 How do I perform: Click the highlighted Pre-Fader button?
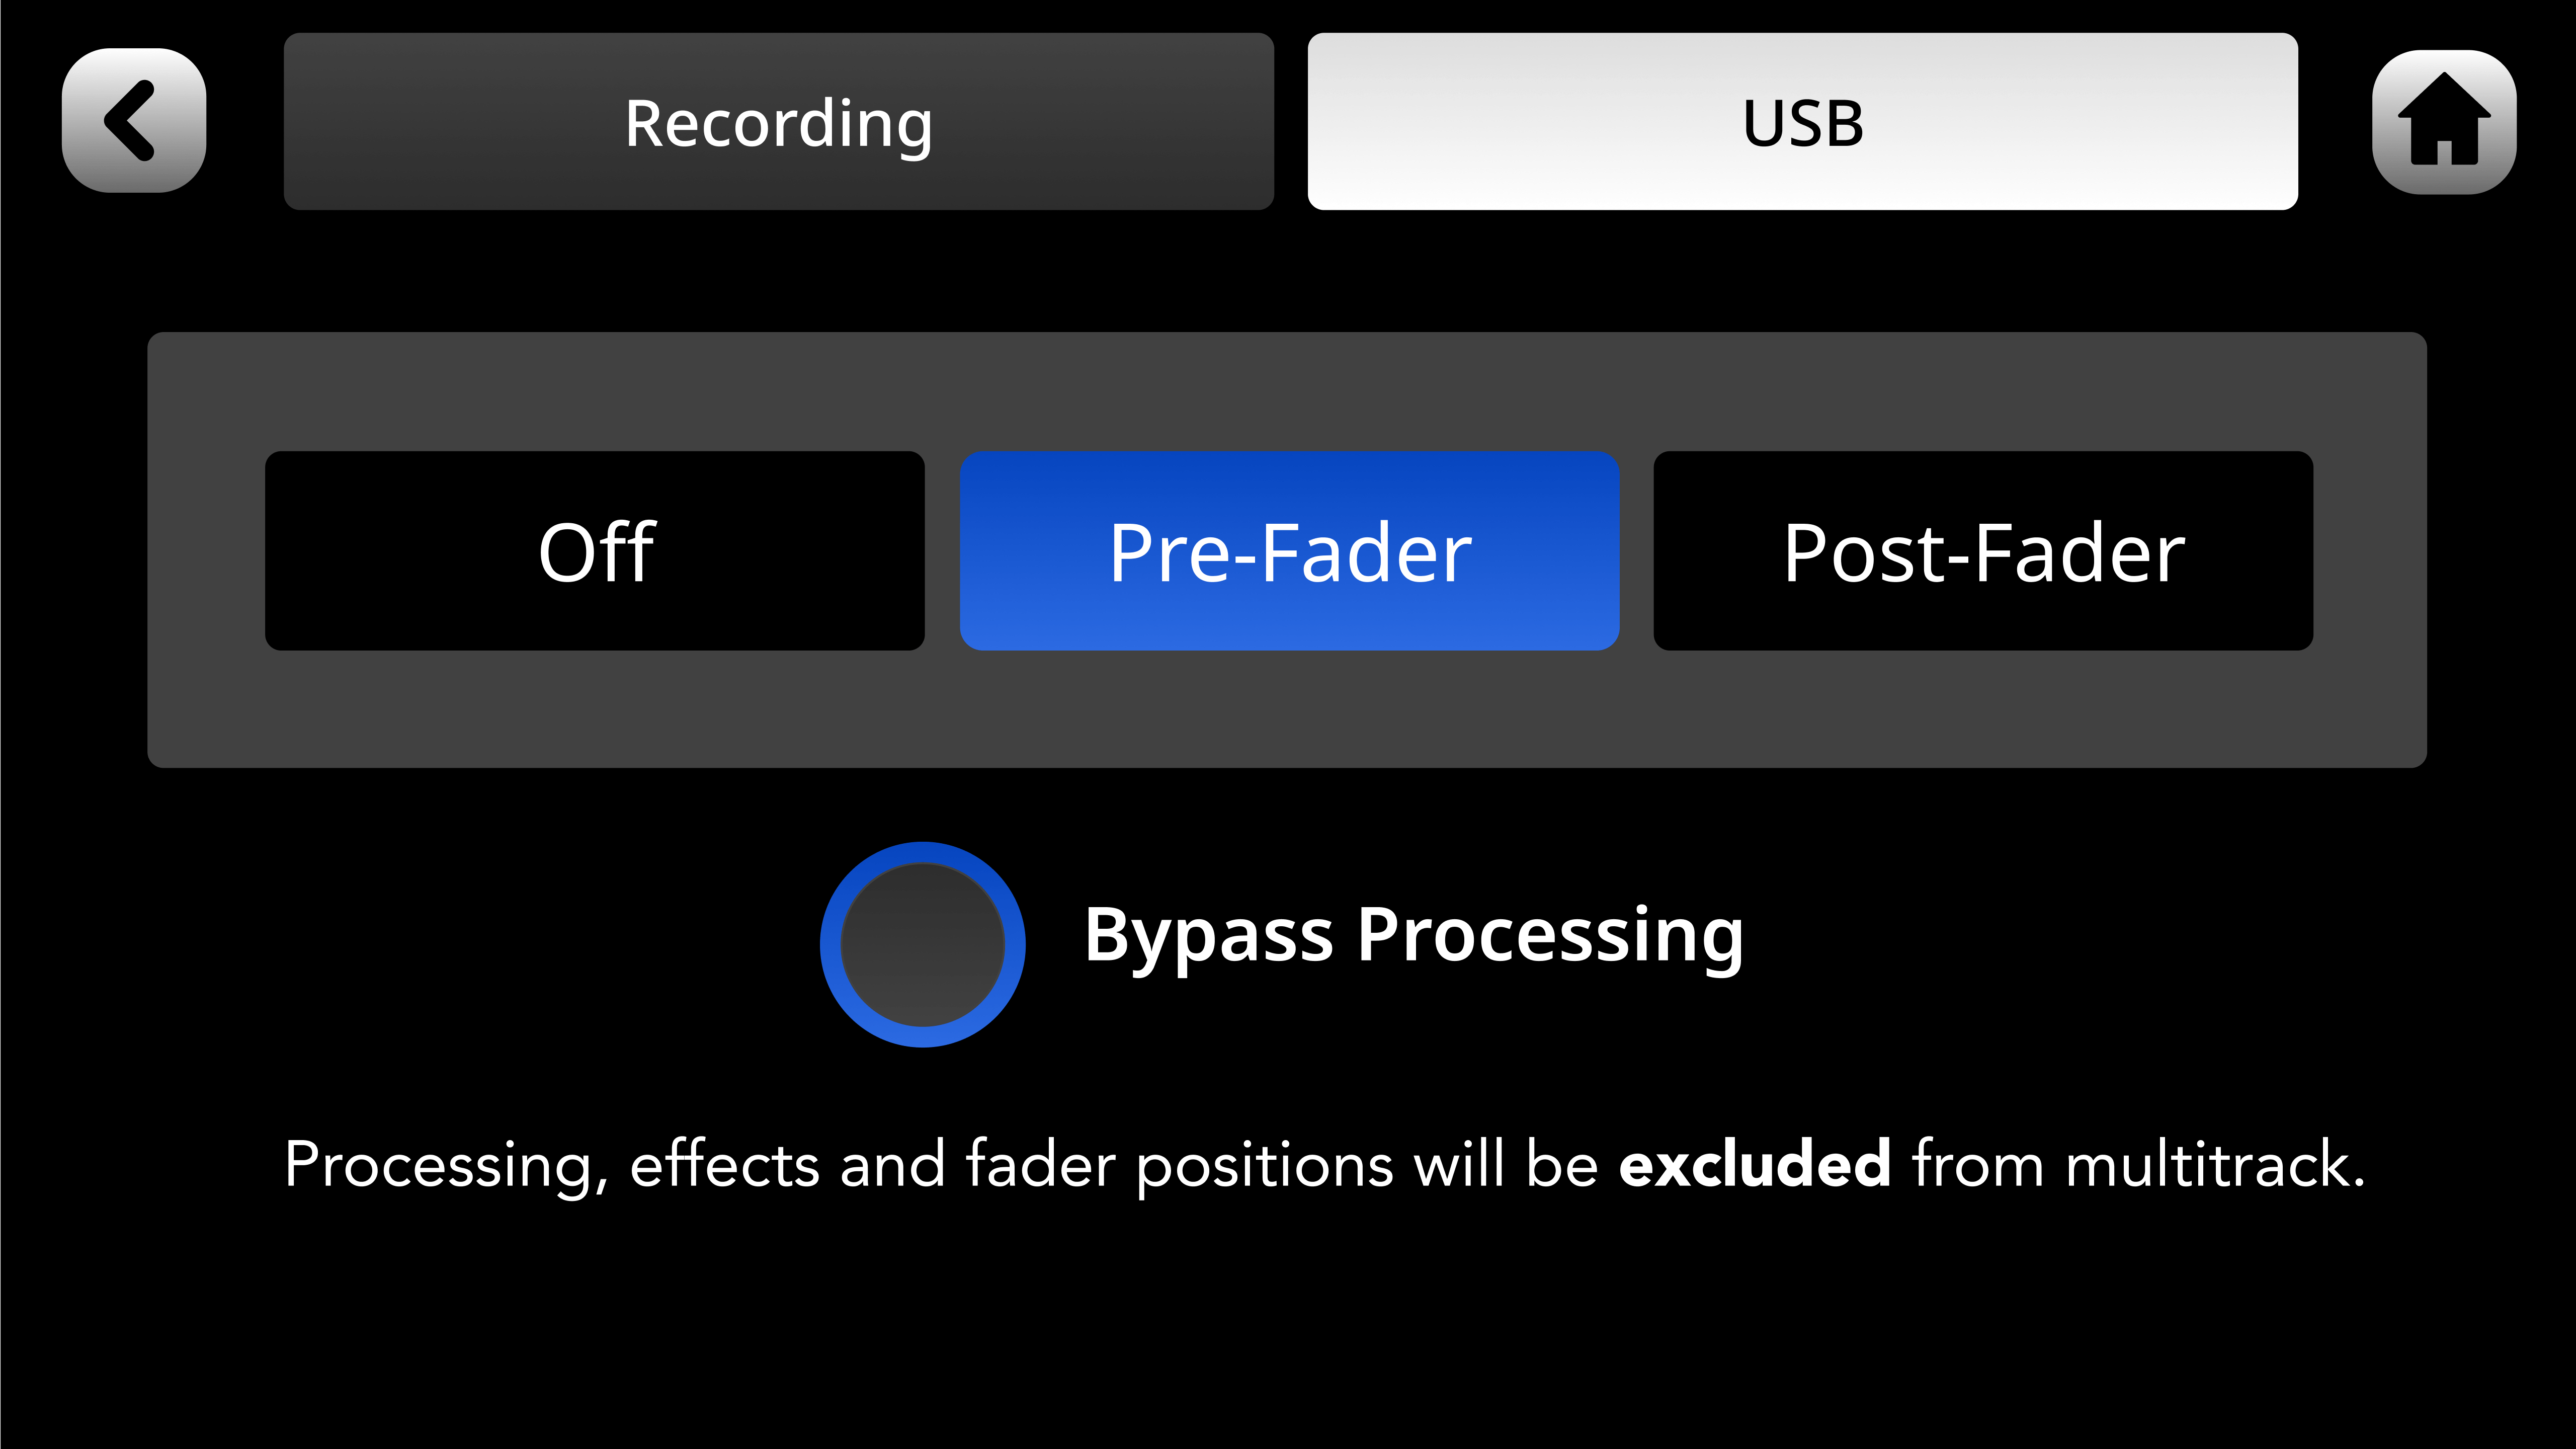click(1289, 550)
